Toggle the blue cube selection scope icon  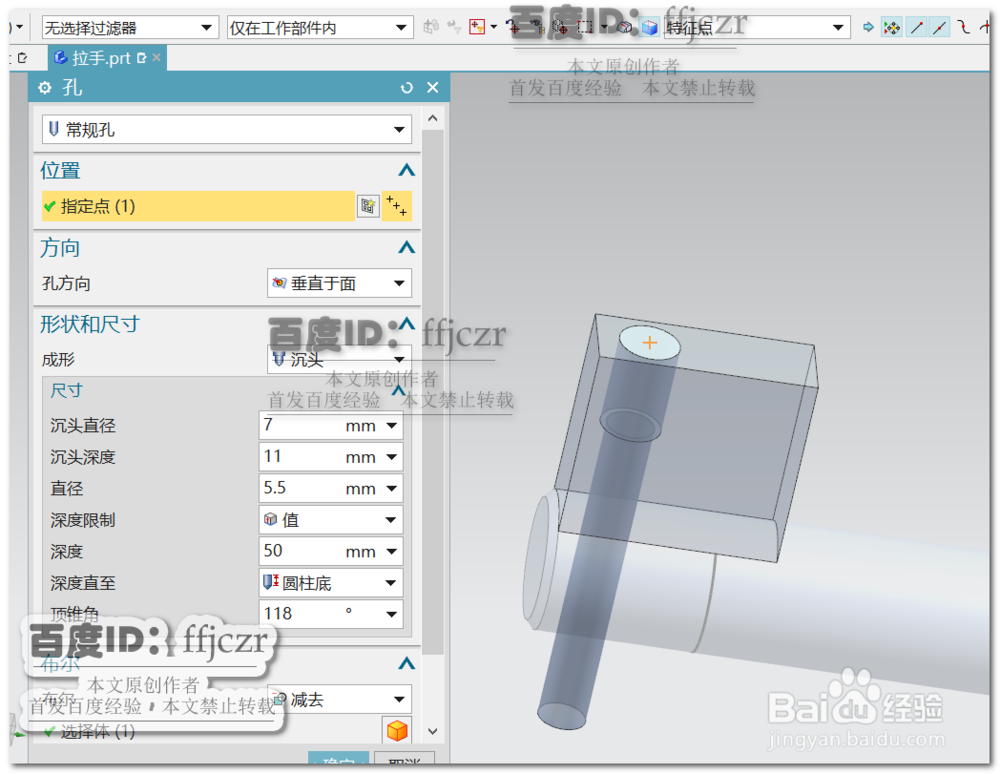pyautogui.click(x=649, y=27)
